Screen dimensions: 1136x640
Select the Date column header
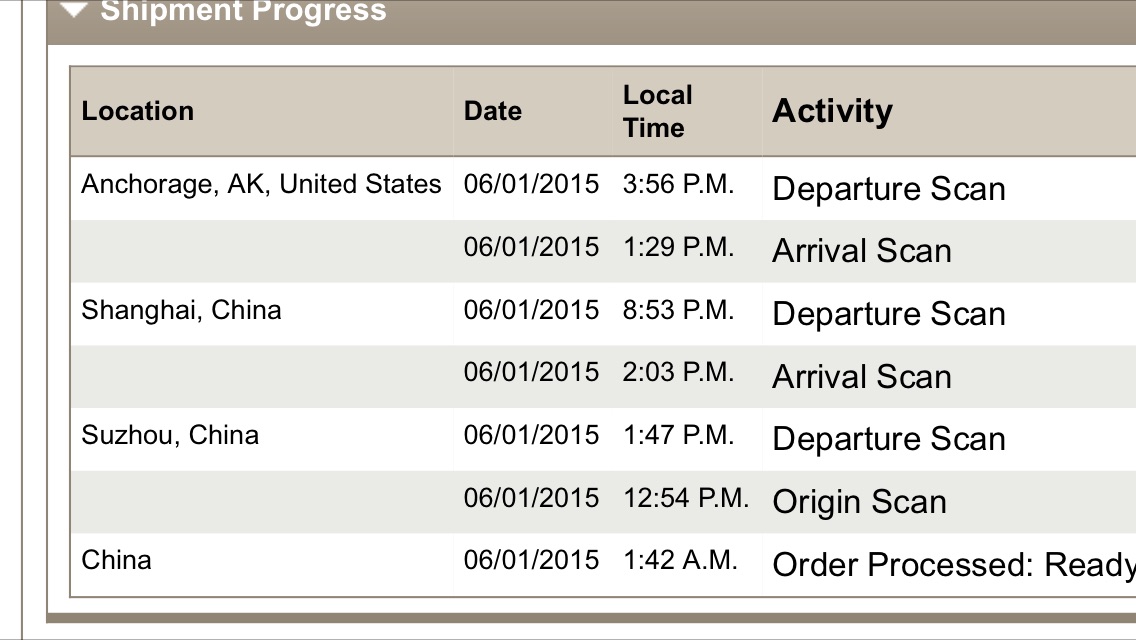tap(493, 111)
